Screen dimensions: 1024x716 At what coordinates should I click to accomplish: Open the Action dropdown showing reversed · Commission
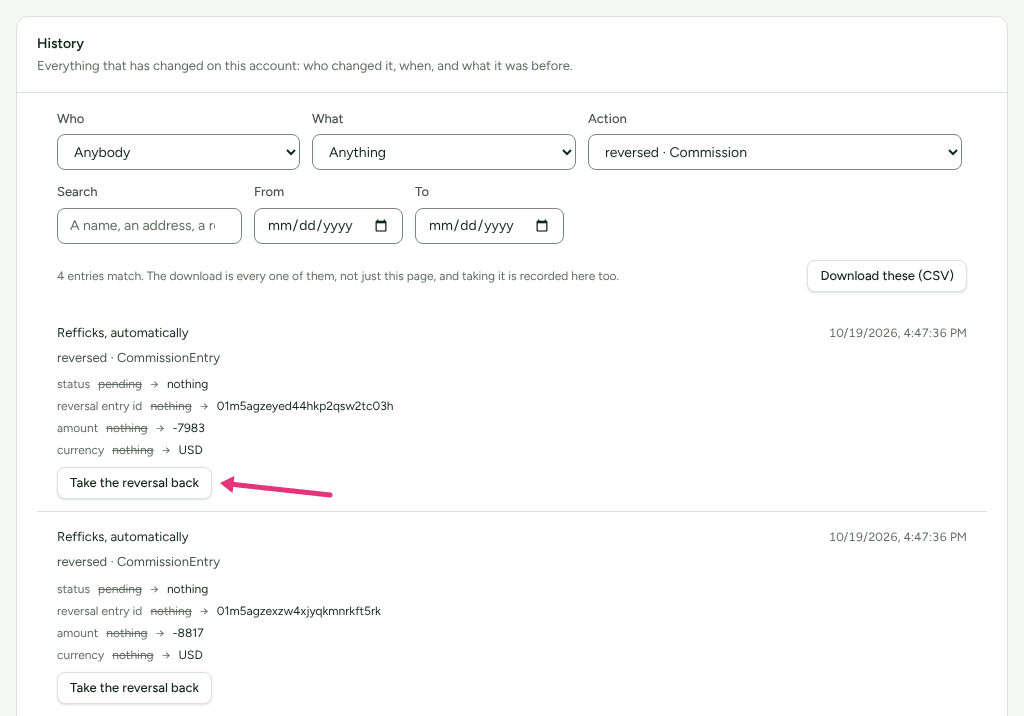[775, 152]
